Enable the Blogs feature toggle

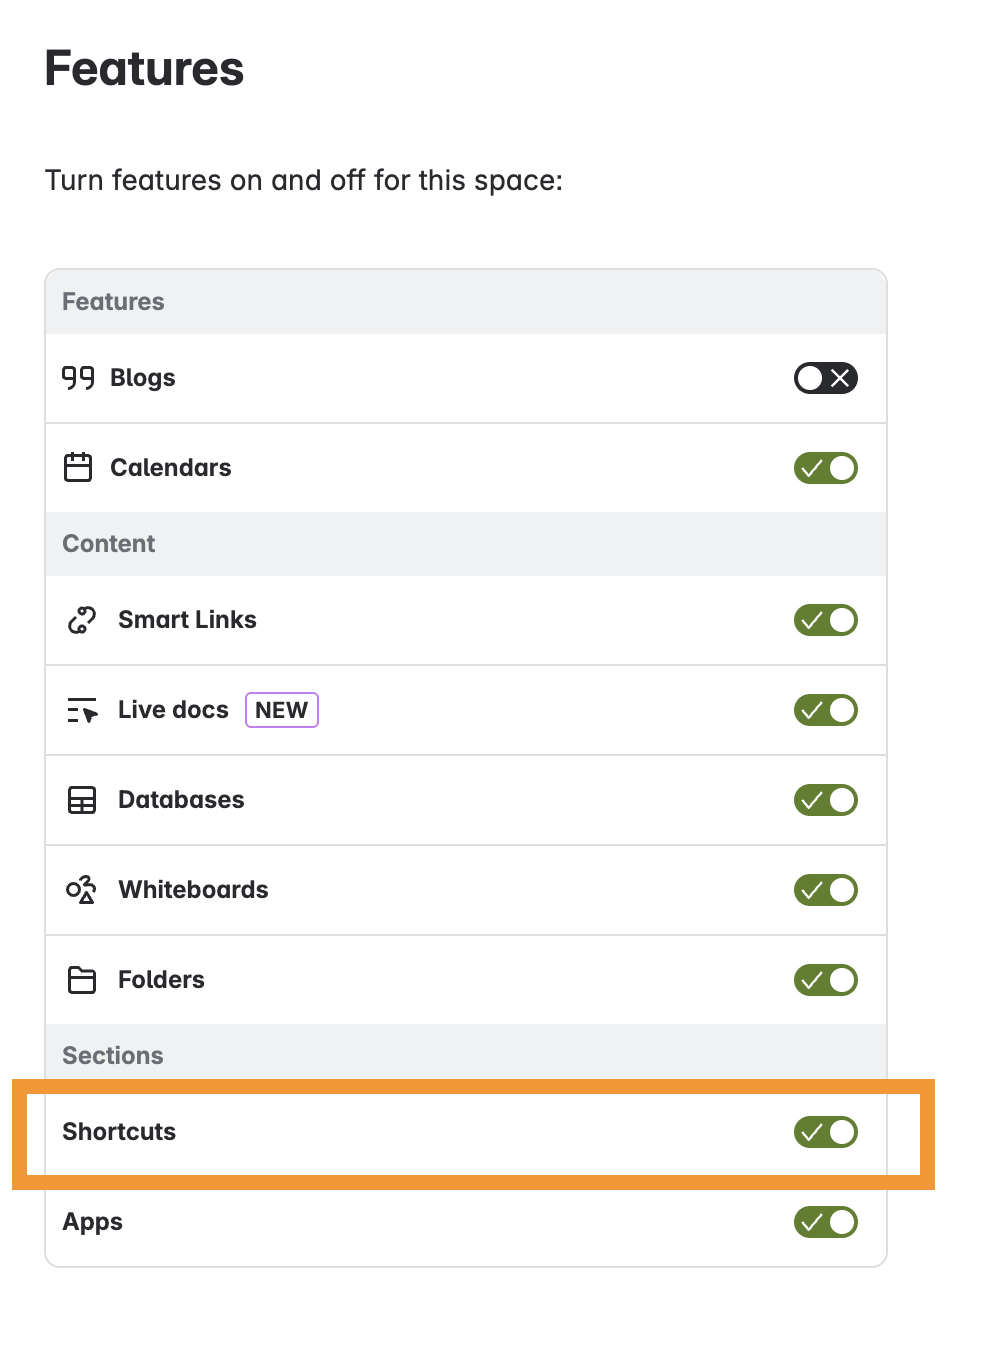pos(825,378)
